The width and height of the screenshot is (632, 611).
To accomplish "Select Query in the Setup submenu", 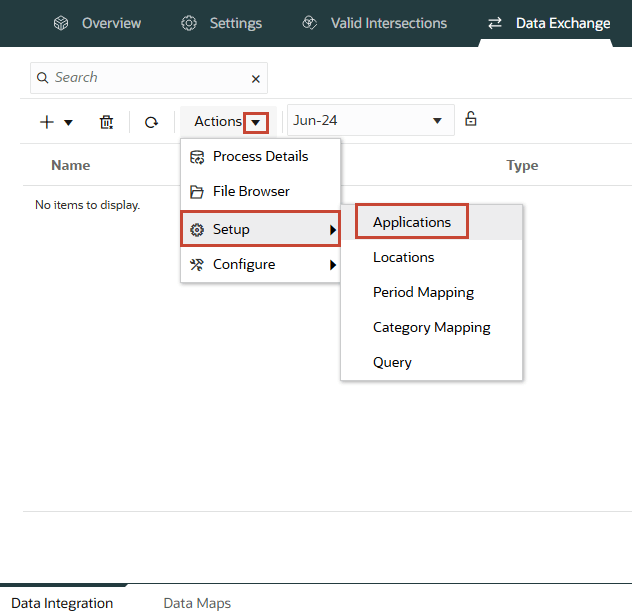I will coord(431,362).
